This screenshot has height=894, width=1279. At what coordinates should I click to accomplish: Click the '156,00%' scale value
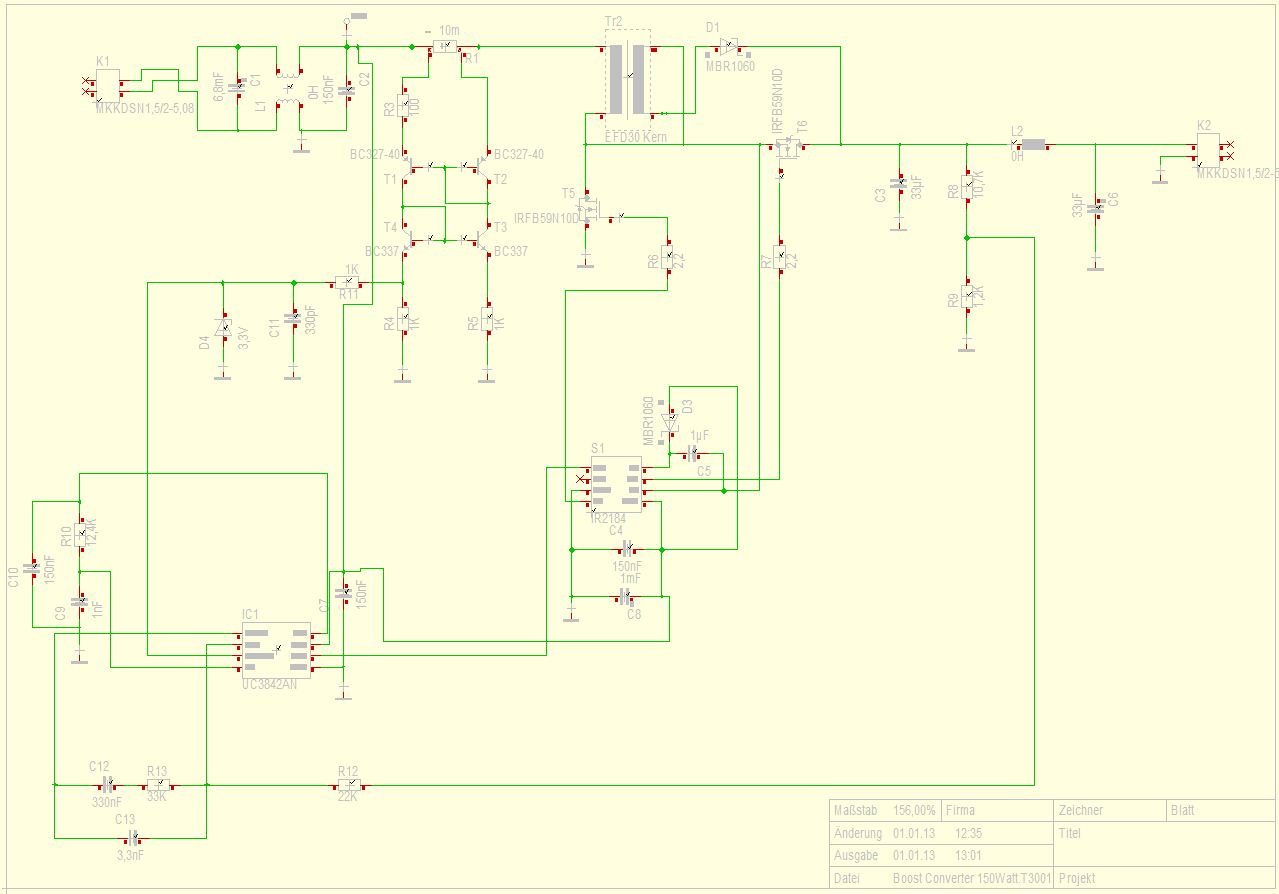914,810
